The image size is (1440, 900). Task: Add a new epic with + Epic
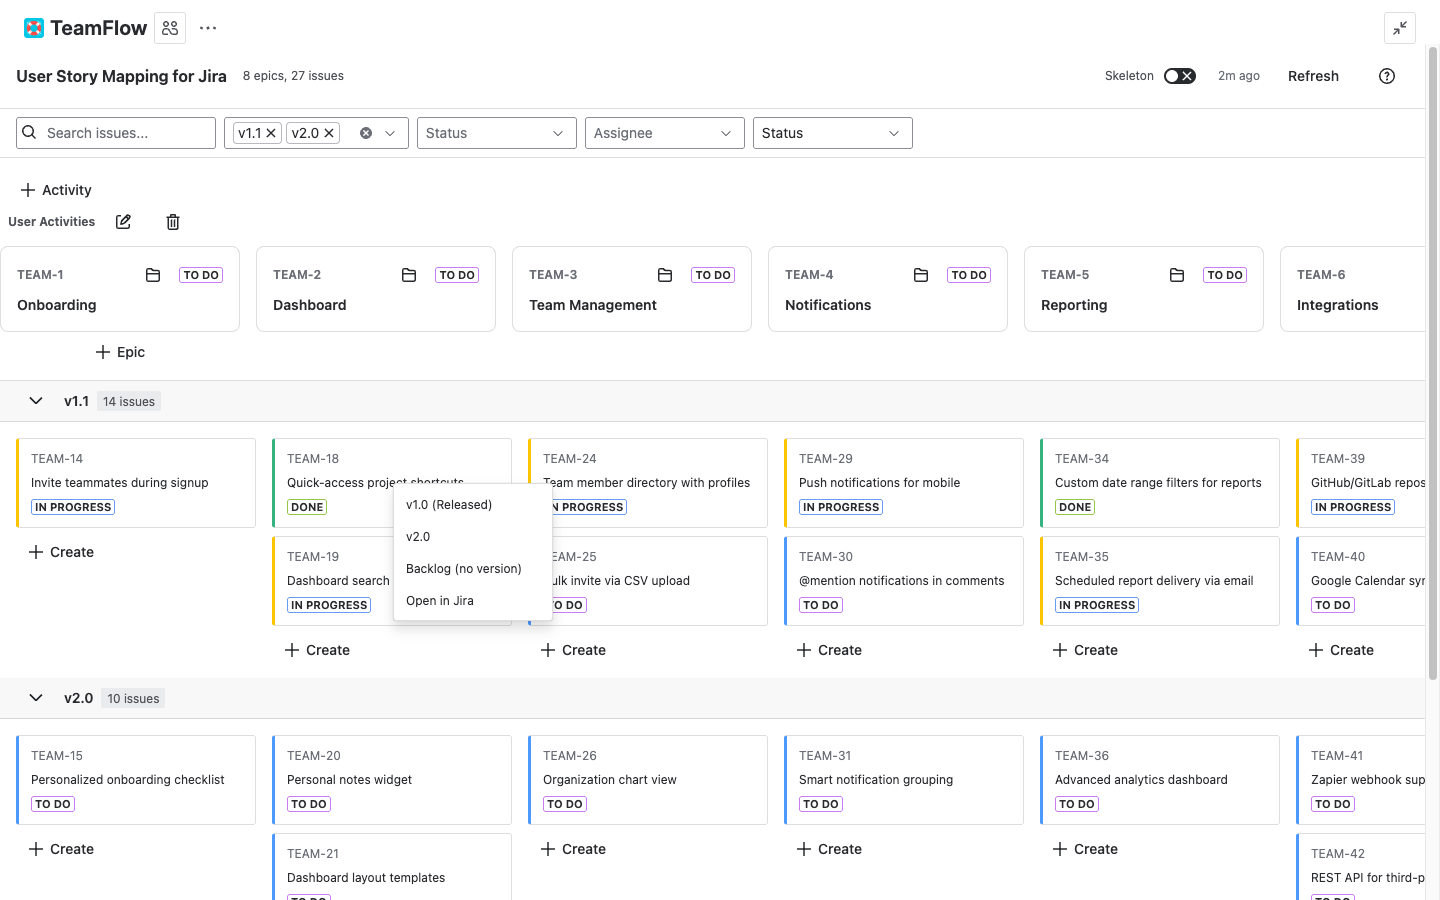pyautogui.click(x=120, y=352)
